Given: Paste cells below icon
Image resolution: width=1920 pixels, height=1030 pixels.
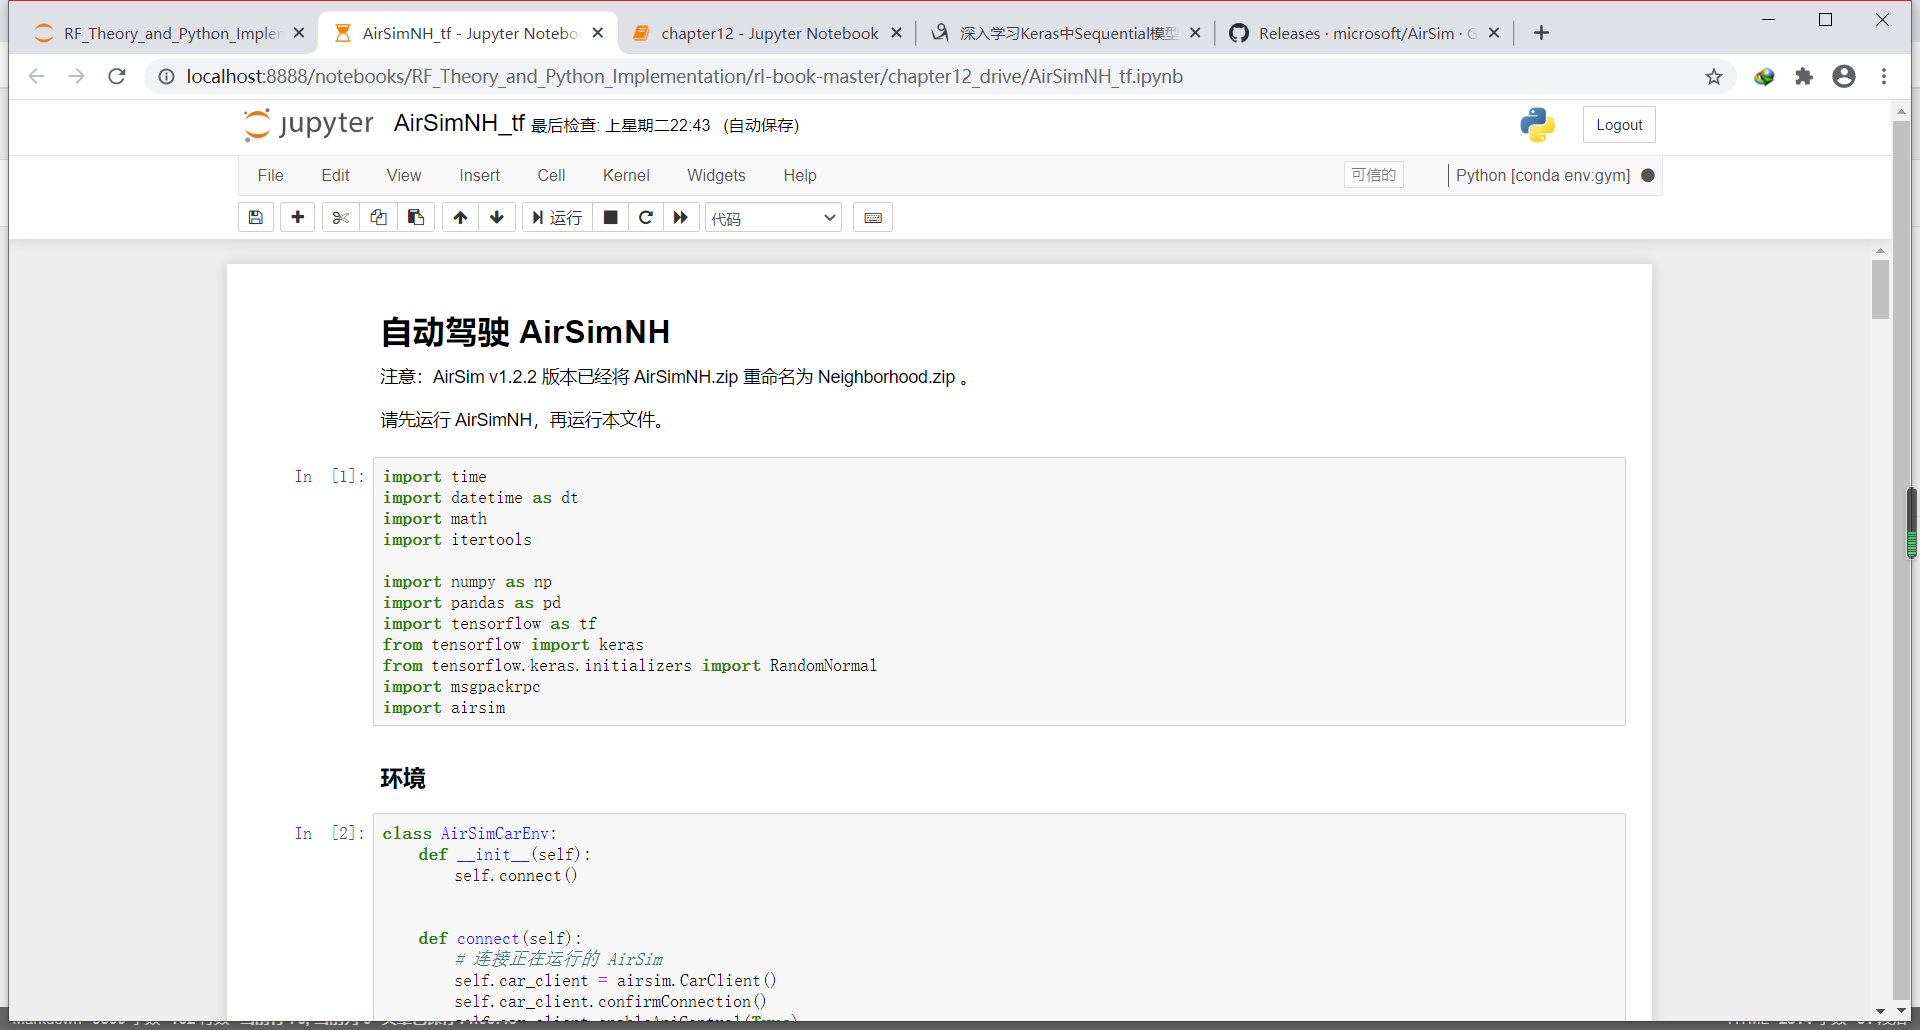Looking at the screenshot, I should [x=416, y=217].
